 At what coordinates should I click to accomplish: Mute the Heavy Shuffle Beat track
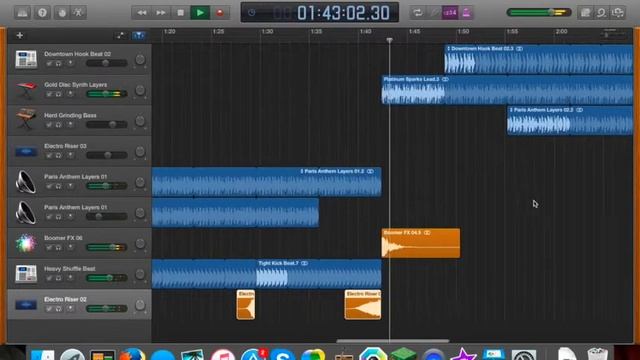tap(49, 278)
